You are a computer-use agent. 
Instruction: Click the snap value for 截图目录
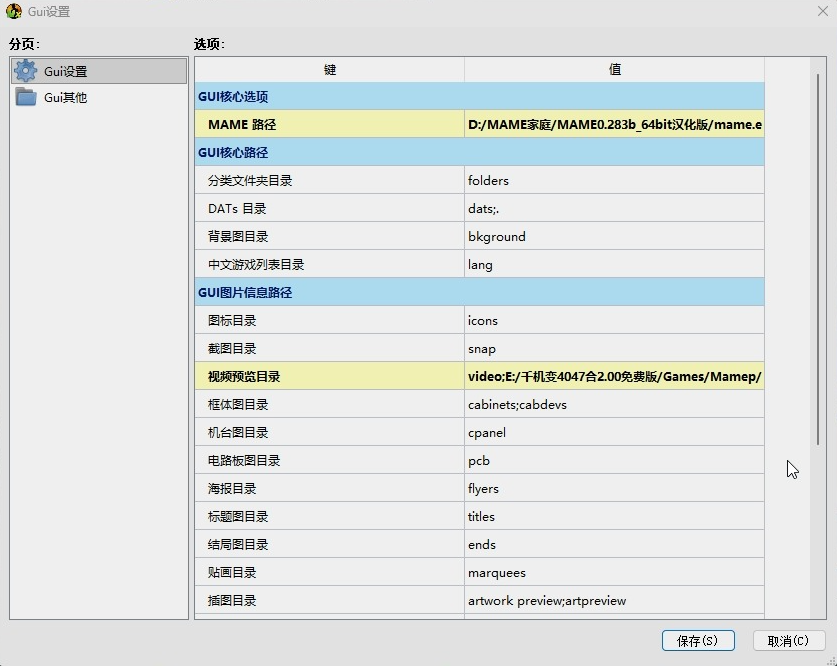pos(482,349)
